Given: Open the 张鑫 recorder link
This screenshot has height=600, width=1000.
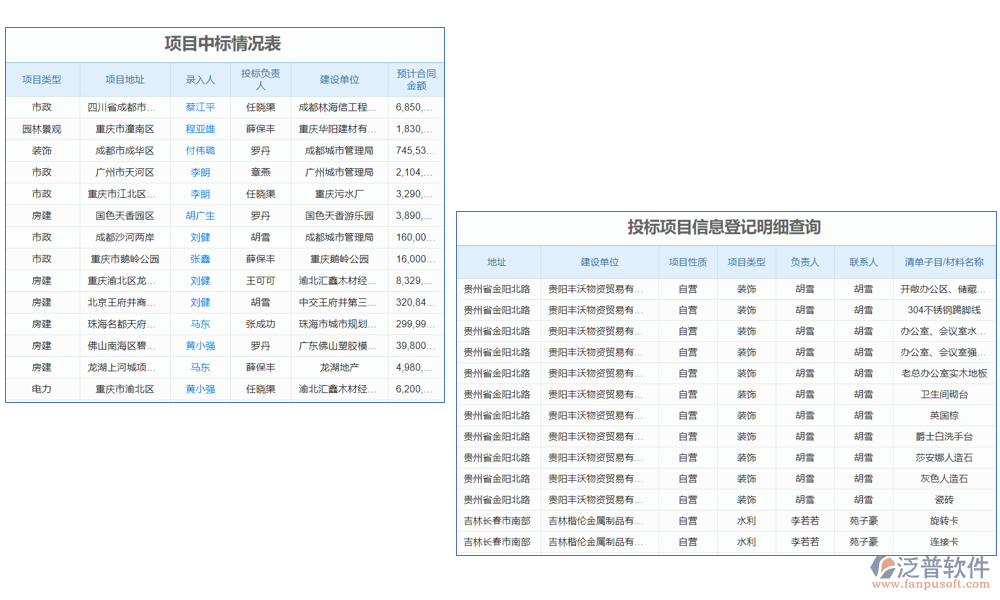Looking at the screenshot, I should (x=198, y=259).
